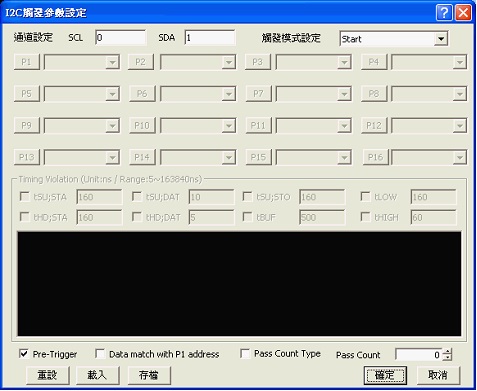
Task: Open the dropdown next to P5
Action: (112, 94)
